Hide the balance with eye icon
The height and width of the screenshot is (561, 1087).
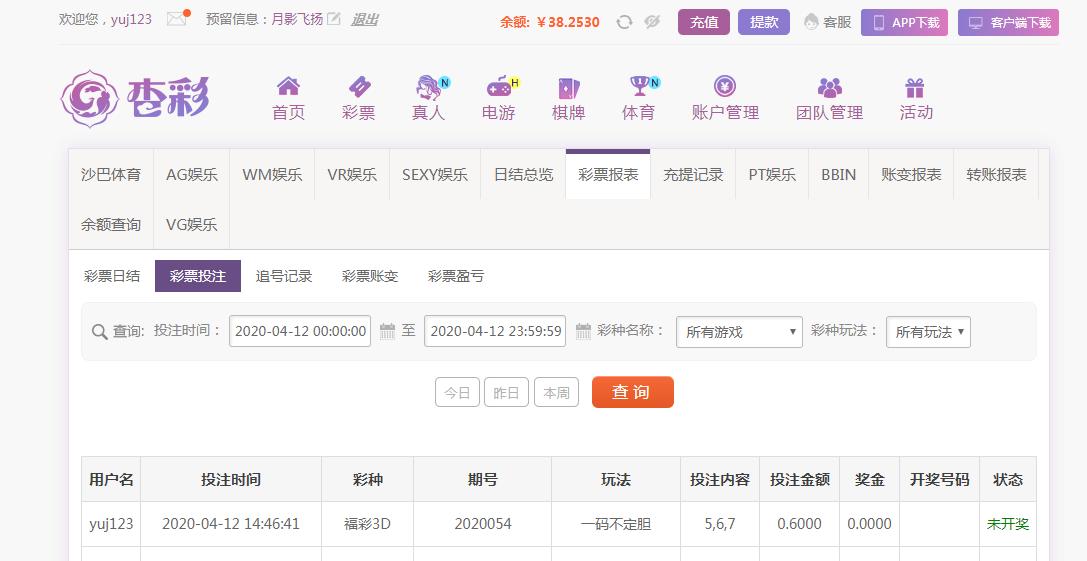652,22
